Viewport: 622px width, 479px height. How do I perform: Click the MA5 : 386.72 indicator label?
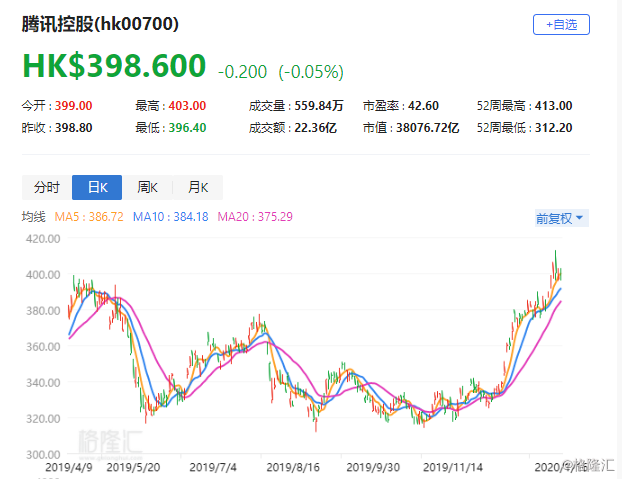click(89, 217)
